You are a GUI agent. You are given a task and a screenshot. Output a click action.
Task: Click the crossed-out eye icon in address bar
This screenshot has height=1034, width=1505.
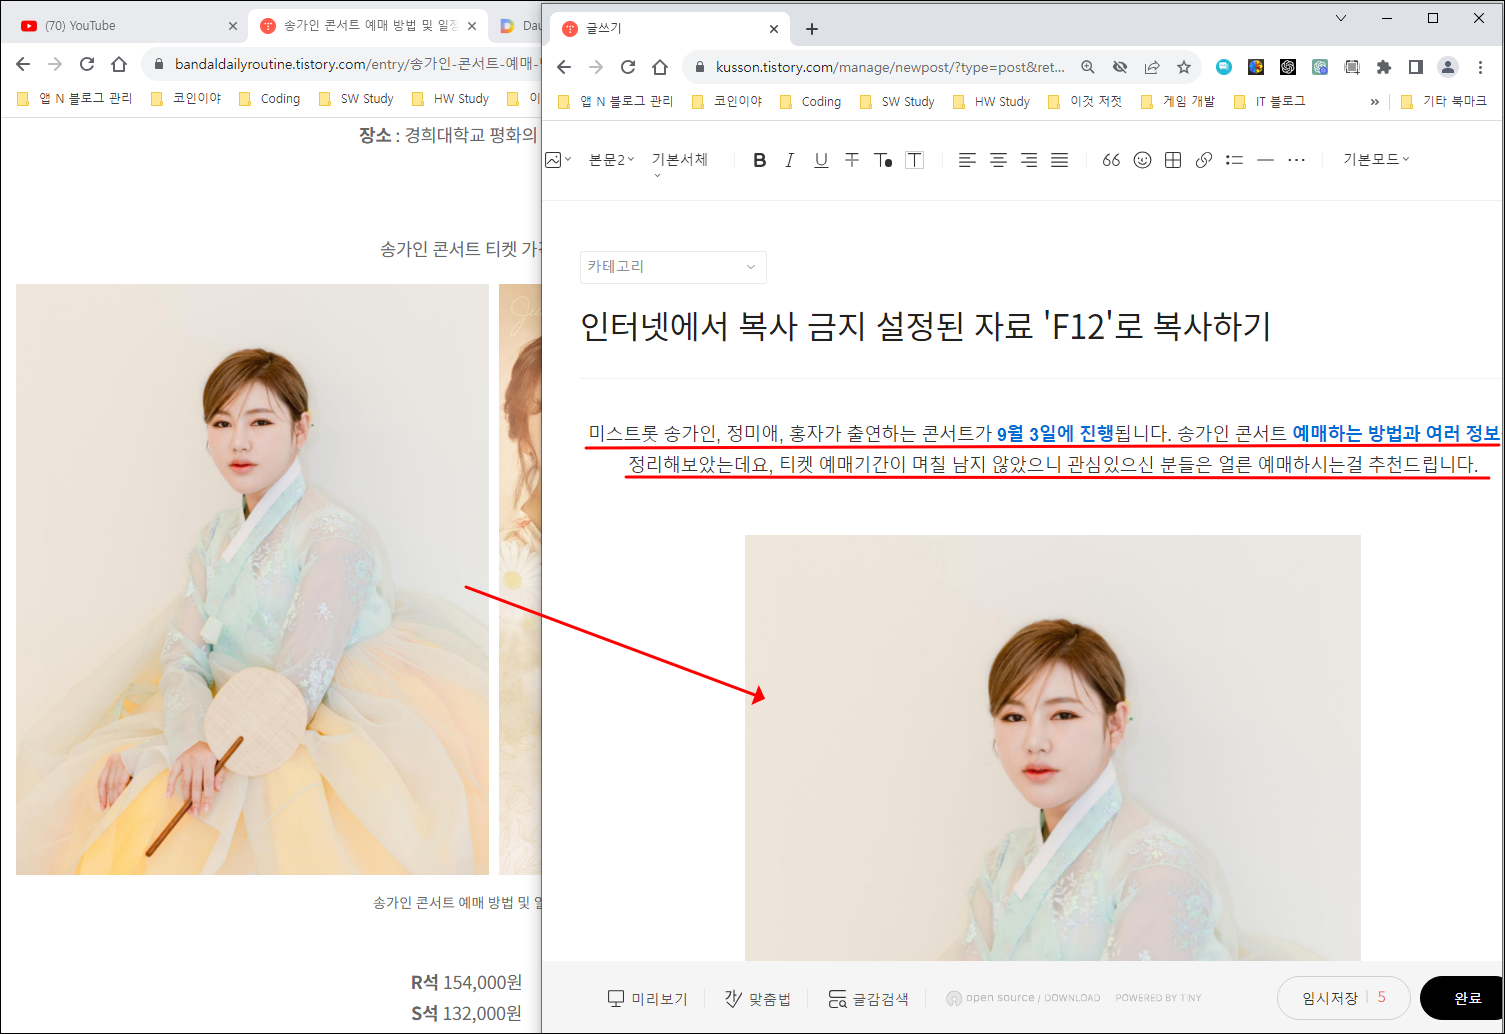tap(1120, 67)
